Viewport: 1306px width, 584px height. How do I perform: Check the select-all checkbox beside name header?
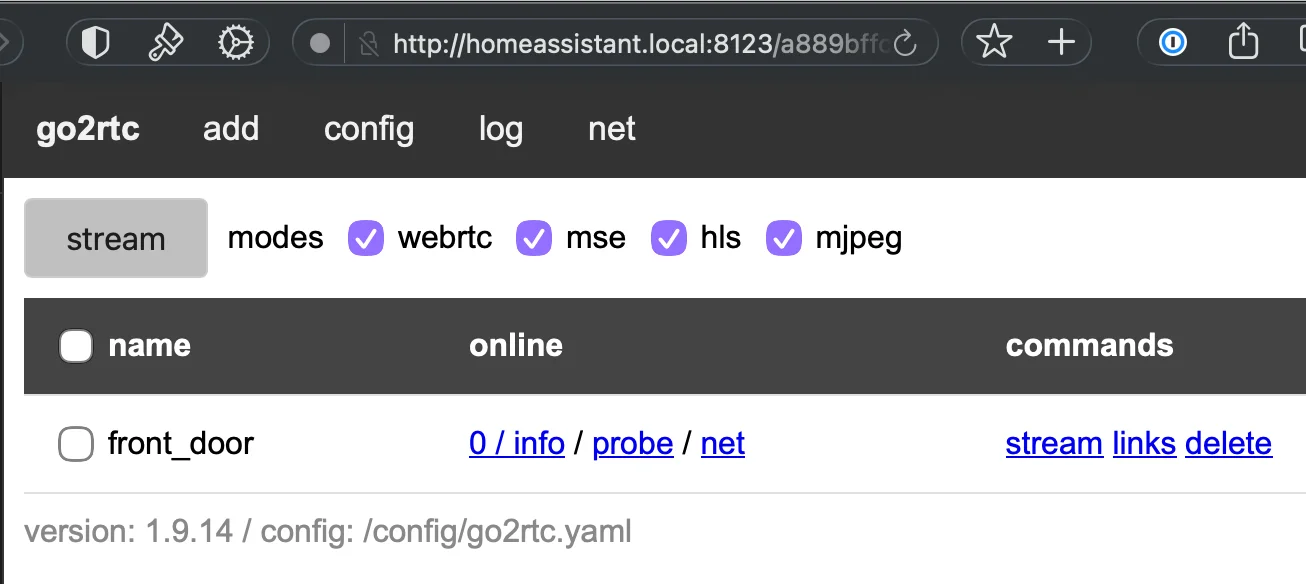pos(76,346)
